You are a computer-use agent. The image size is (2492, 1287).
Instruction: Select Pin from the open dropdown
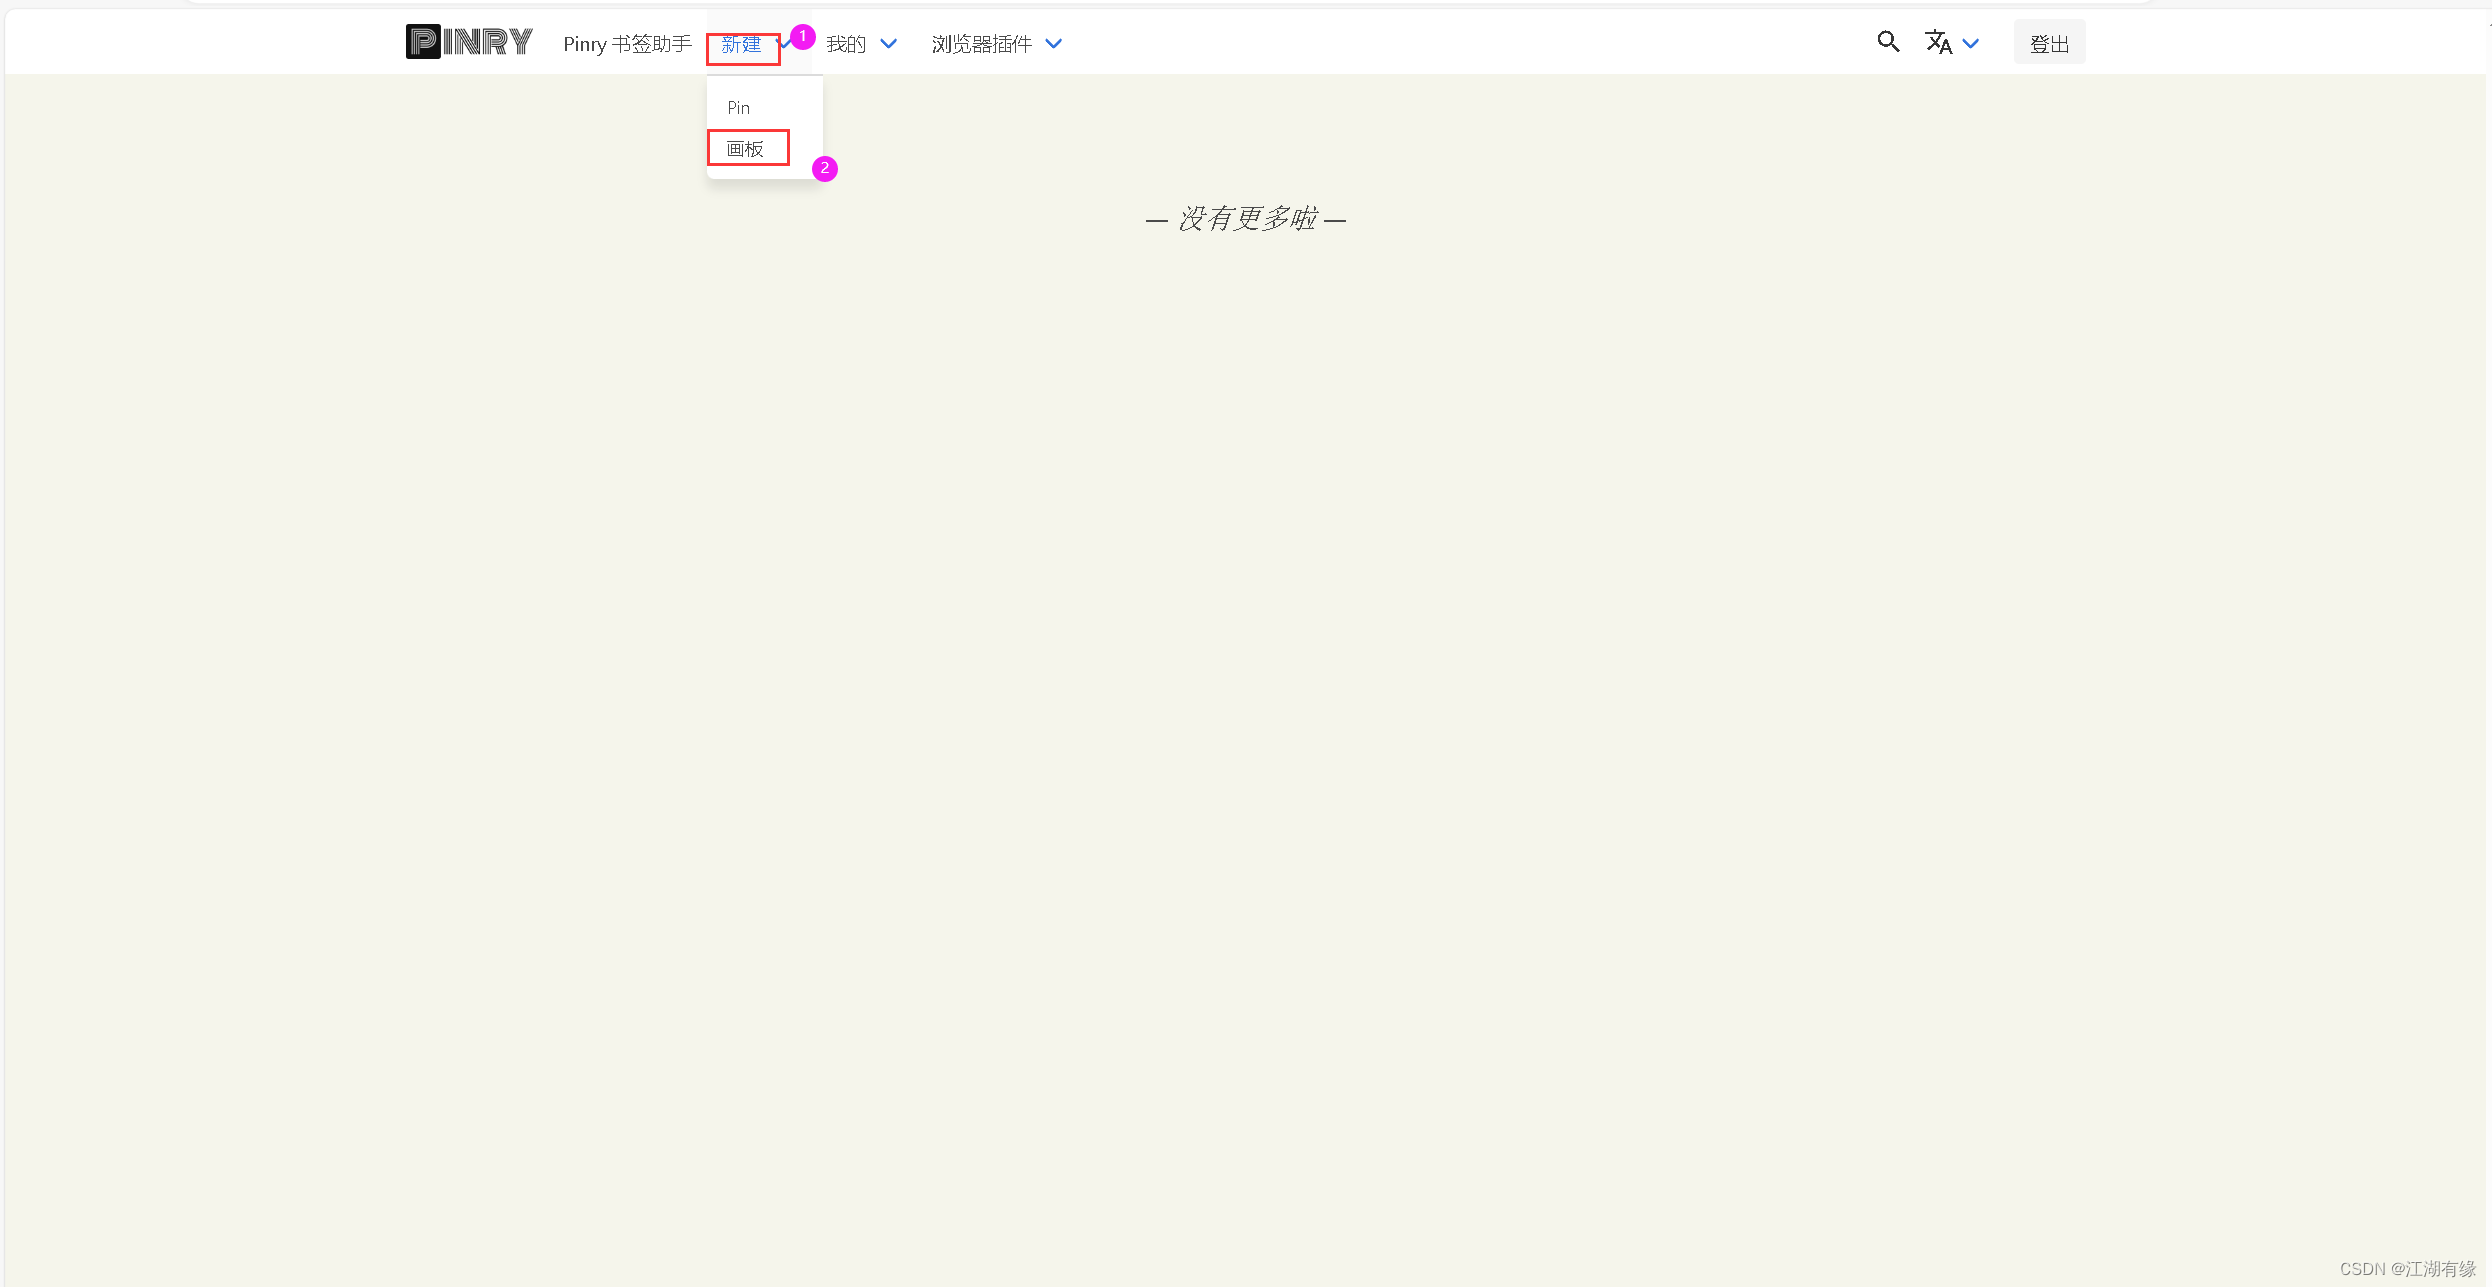[x=738, y=107]
